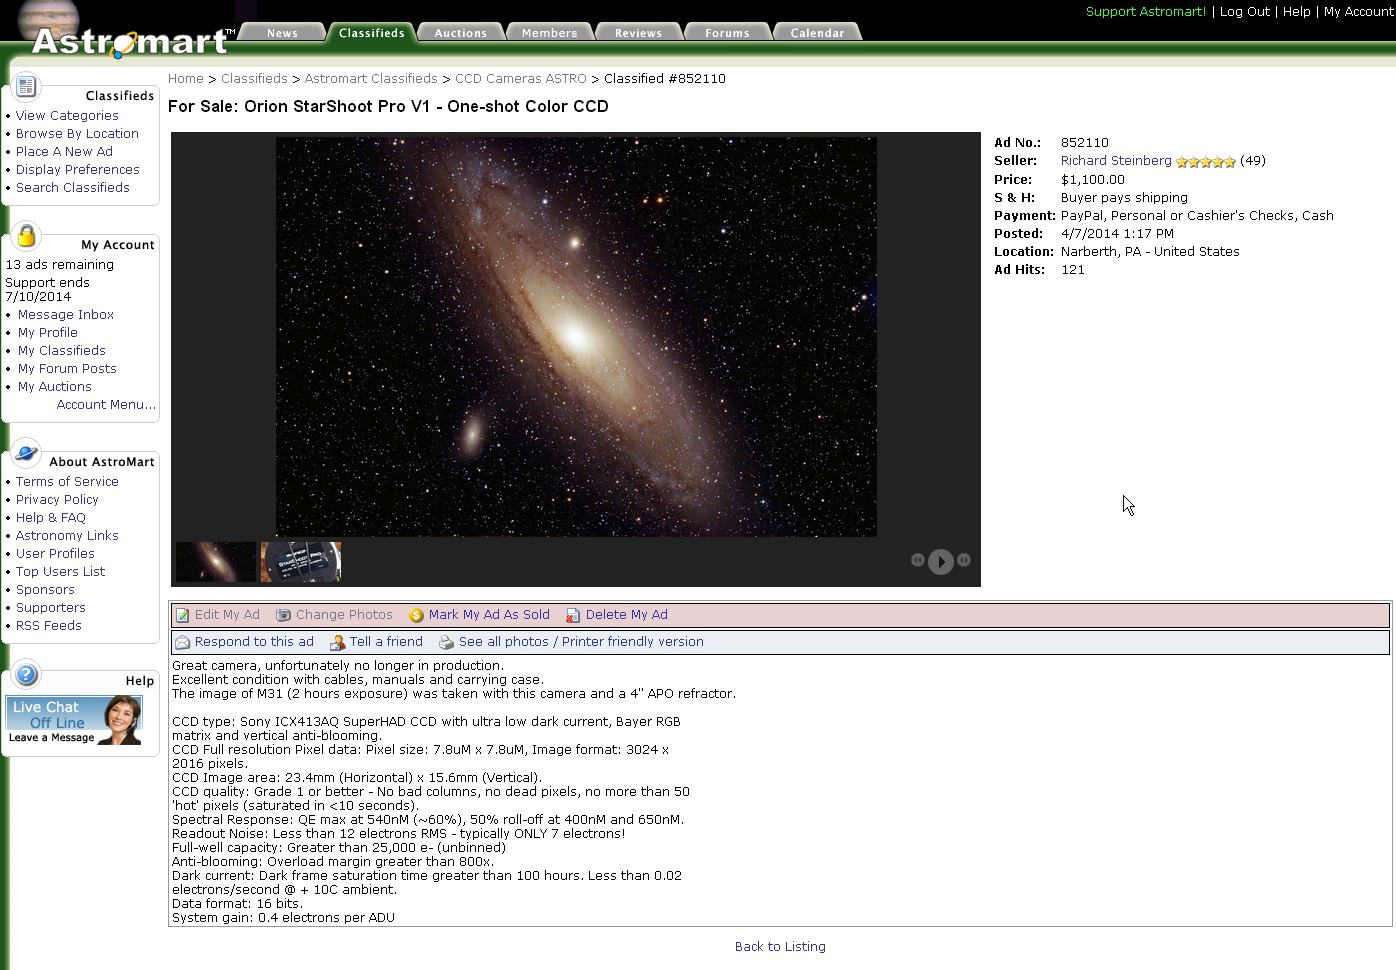The height and width of the screenshot is (970, 1396).
Task: Click Mark My Ad As Sold link
Action: pos(489,615)
